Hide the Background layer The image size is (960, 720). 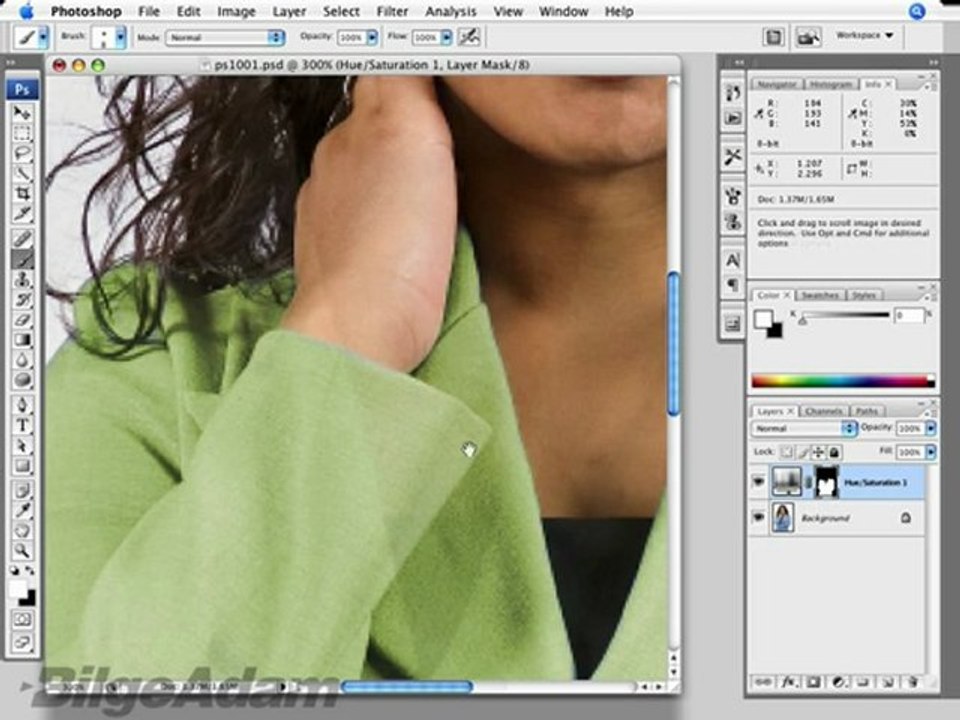tap(759, 518)
